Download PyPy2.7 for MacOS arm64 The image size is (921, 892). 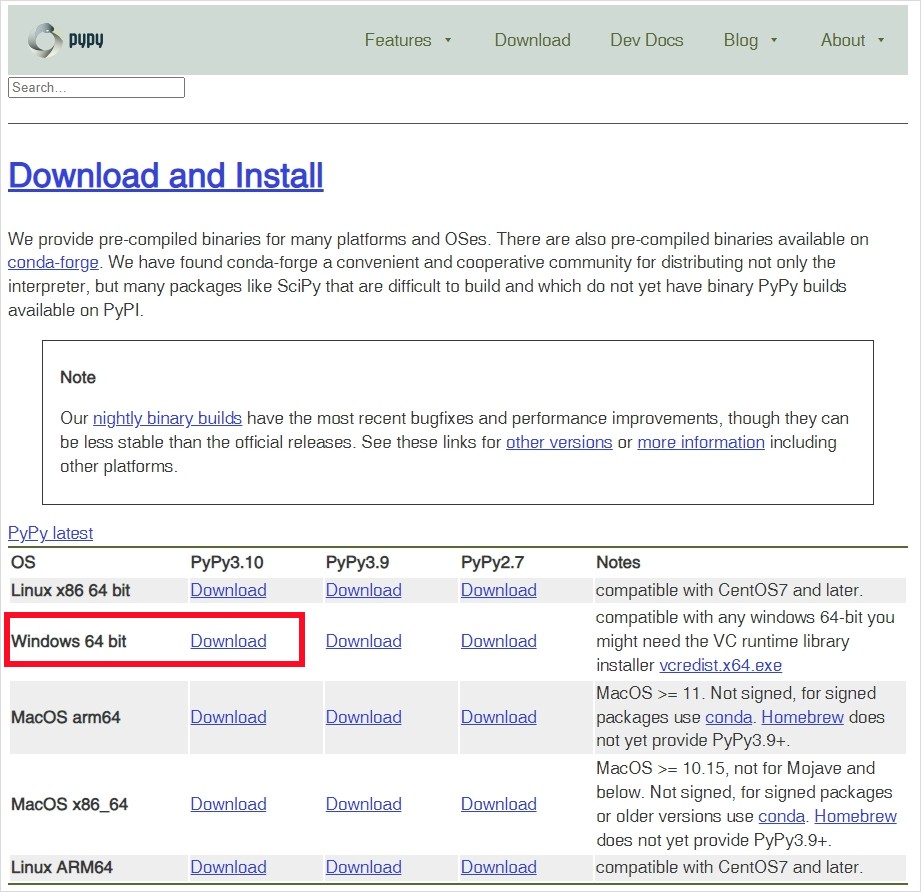pos(499,717)
